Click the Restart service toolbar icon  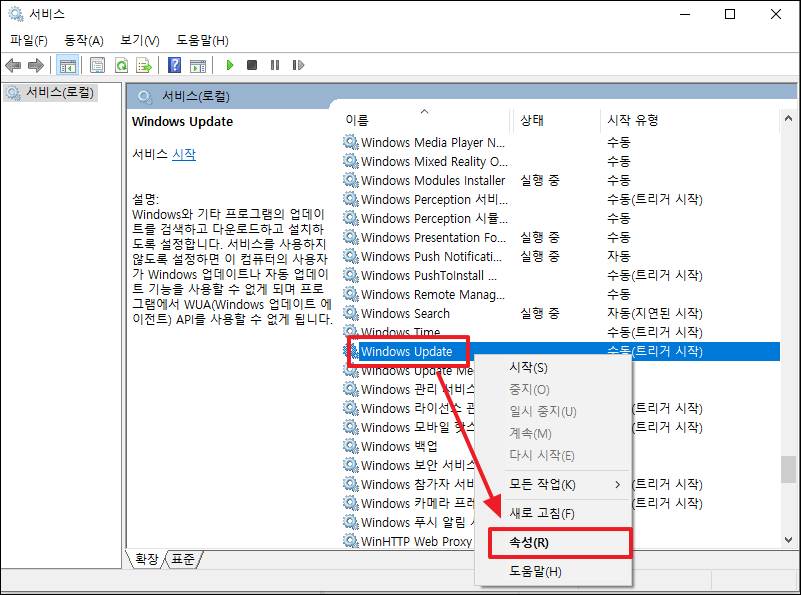(x=298, y=65)
